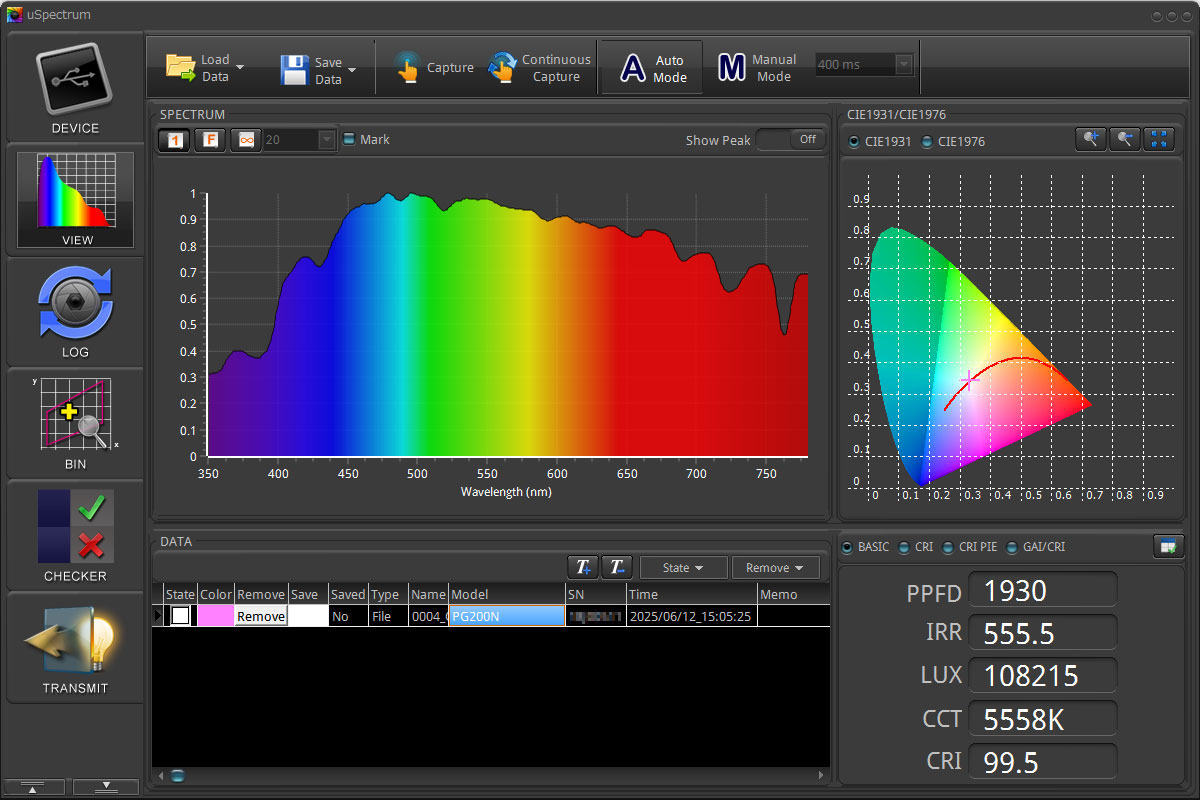Click the pink color swatch in data row
Screen dimensions: 1200x800
click(215, 616)
